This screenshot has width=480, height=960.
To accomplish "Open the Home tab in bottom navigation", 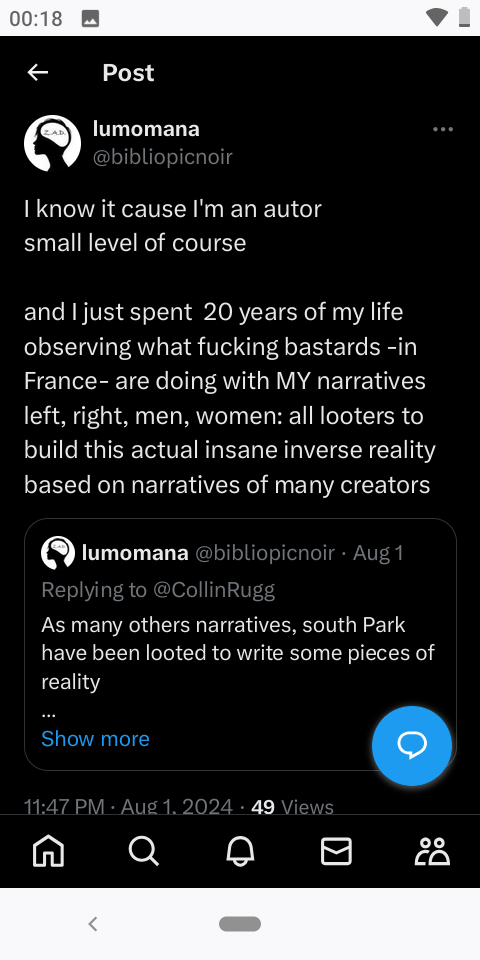I will tap(48, 851).
